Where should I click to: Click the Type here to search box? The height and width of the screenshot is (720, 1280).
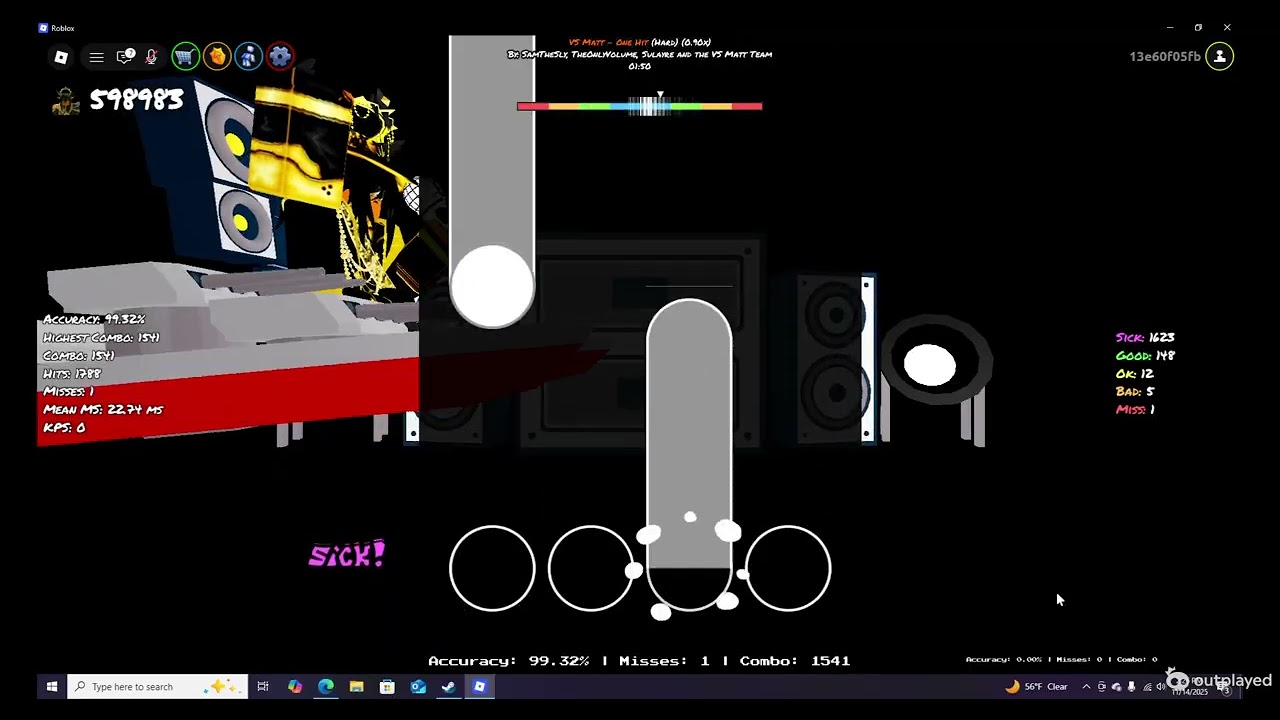(x=157, y=687)
